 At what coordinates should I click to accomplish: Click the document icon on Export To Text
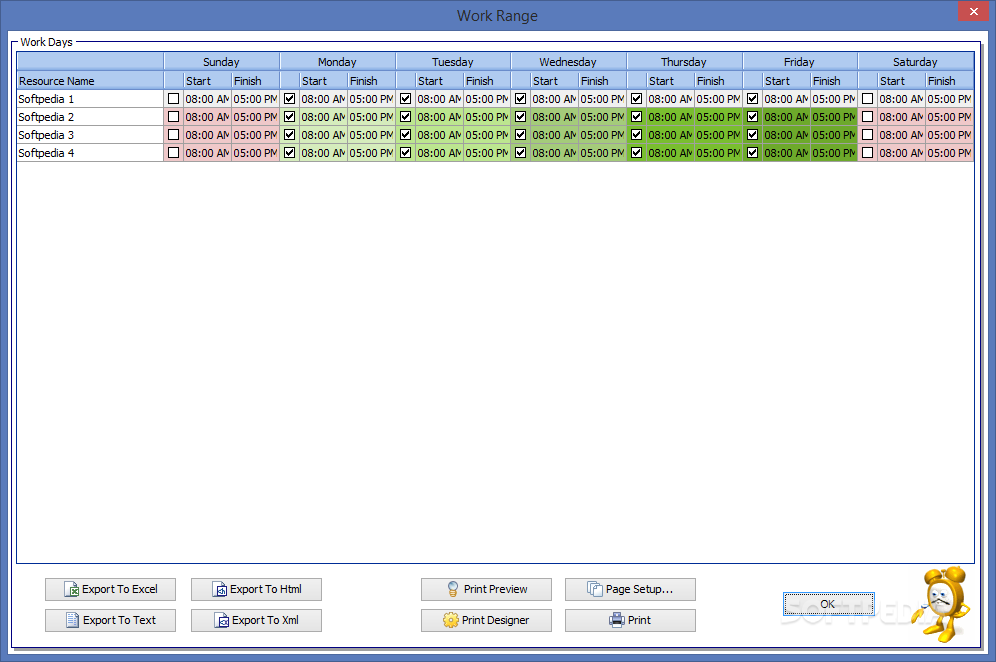[x=72, y=620]
